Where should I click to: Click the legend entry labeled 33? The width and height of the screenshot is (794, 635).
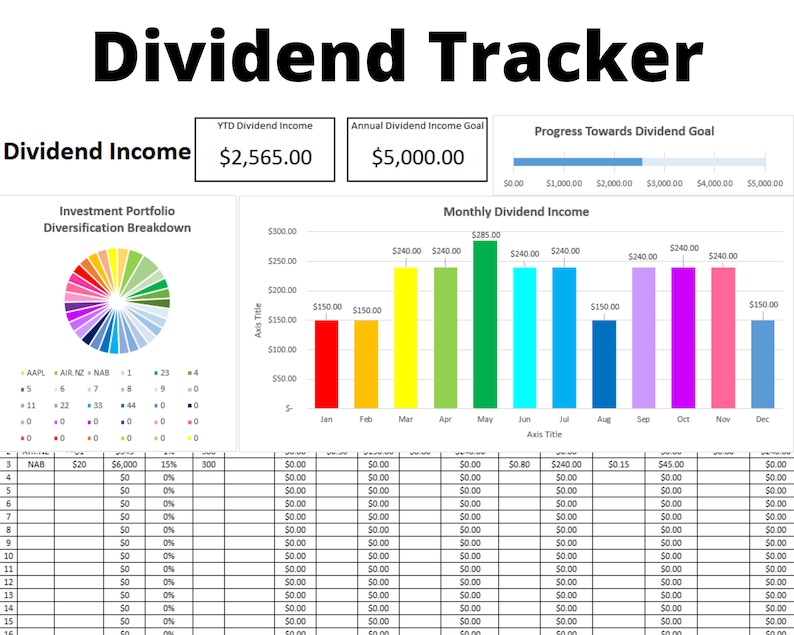[95, 405]
